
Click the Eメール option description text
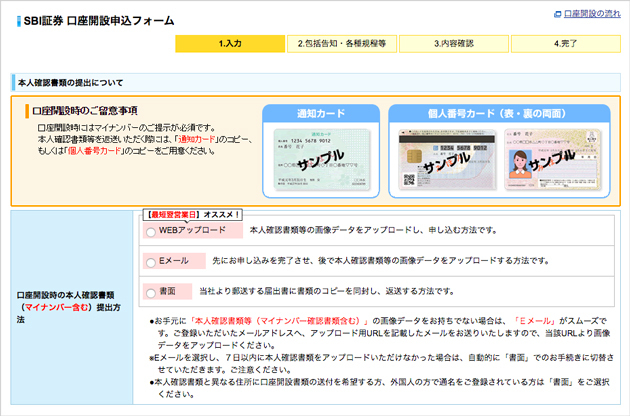(381, 261)
